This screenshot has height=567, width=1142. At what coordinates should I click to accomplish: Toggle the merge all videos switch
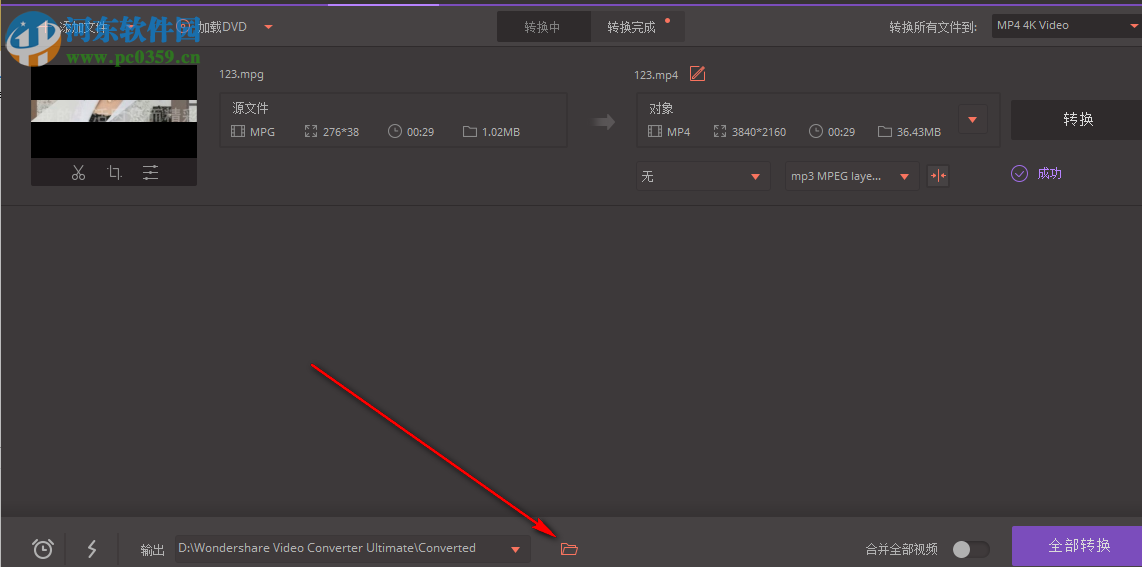pos(971,549)
